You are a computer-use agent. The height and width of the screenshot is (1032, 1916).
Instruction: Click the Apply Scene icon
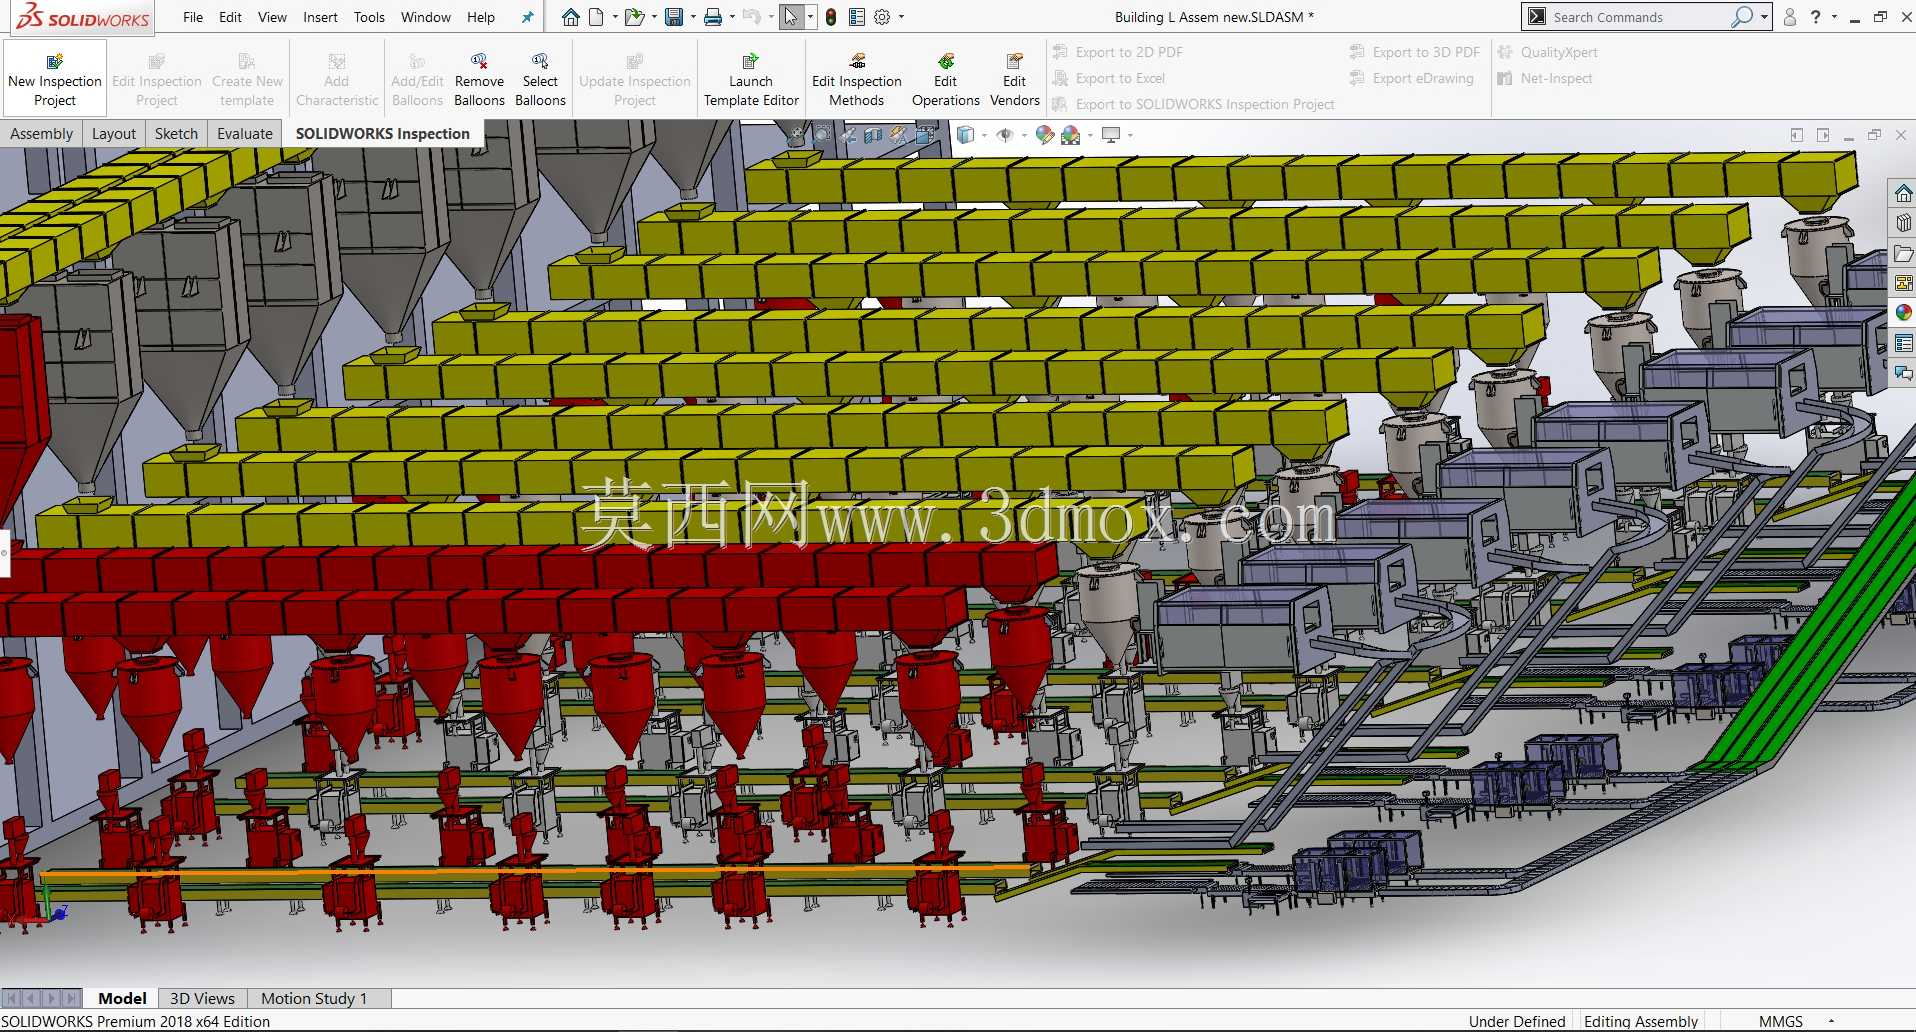pos(1070,134)
